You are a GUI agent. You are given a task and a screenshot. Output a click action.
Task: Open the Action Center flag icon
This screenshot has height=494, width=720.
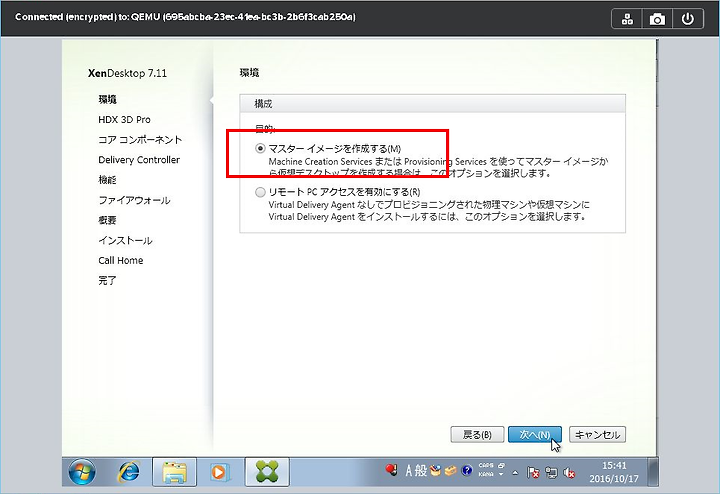click(533, 472)
